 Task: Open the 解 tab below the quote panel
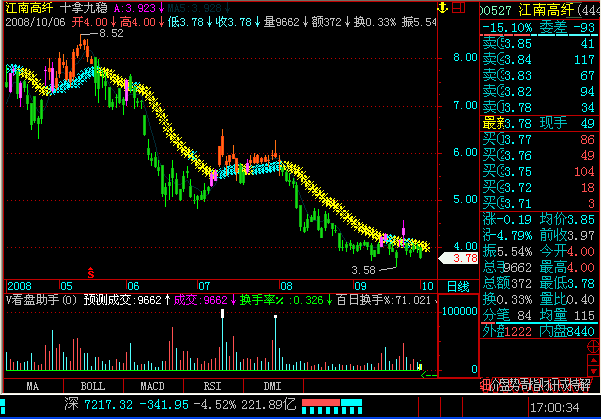pos(585,385)
